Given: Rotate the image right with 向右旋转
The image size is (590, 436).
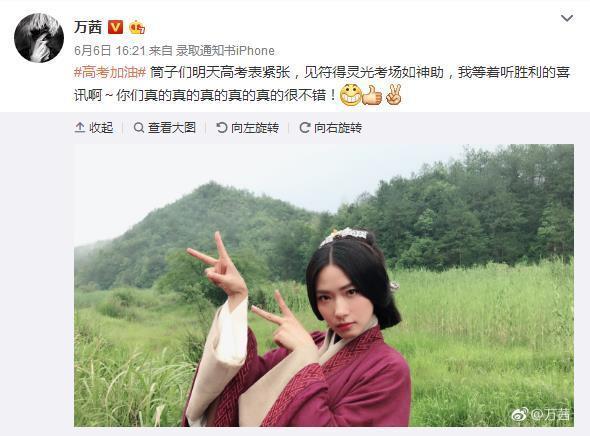Looking at the screenshot, I should pyautogui.click(x=330, y=128).
